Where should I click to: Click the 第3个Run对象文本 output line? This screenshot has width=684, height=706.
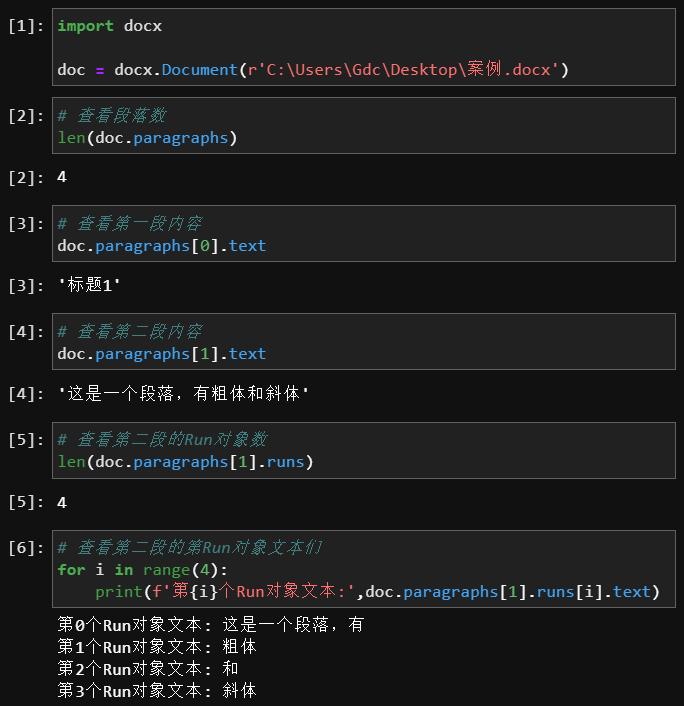point(157,691)
